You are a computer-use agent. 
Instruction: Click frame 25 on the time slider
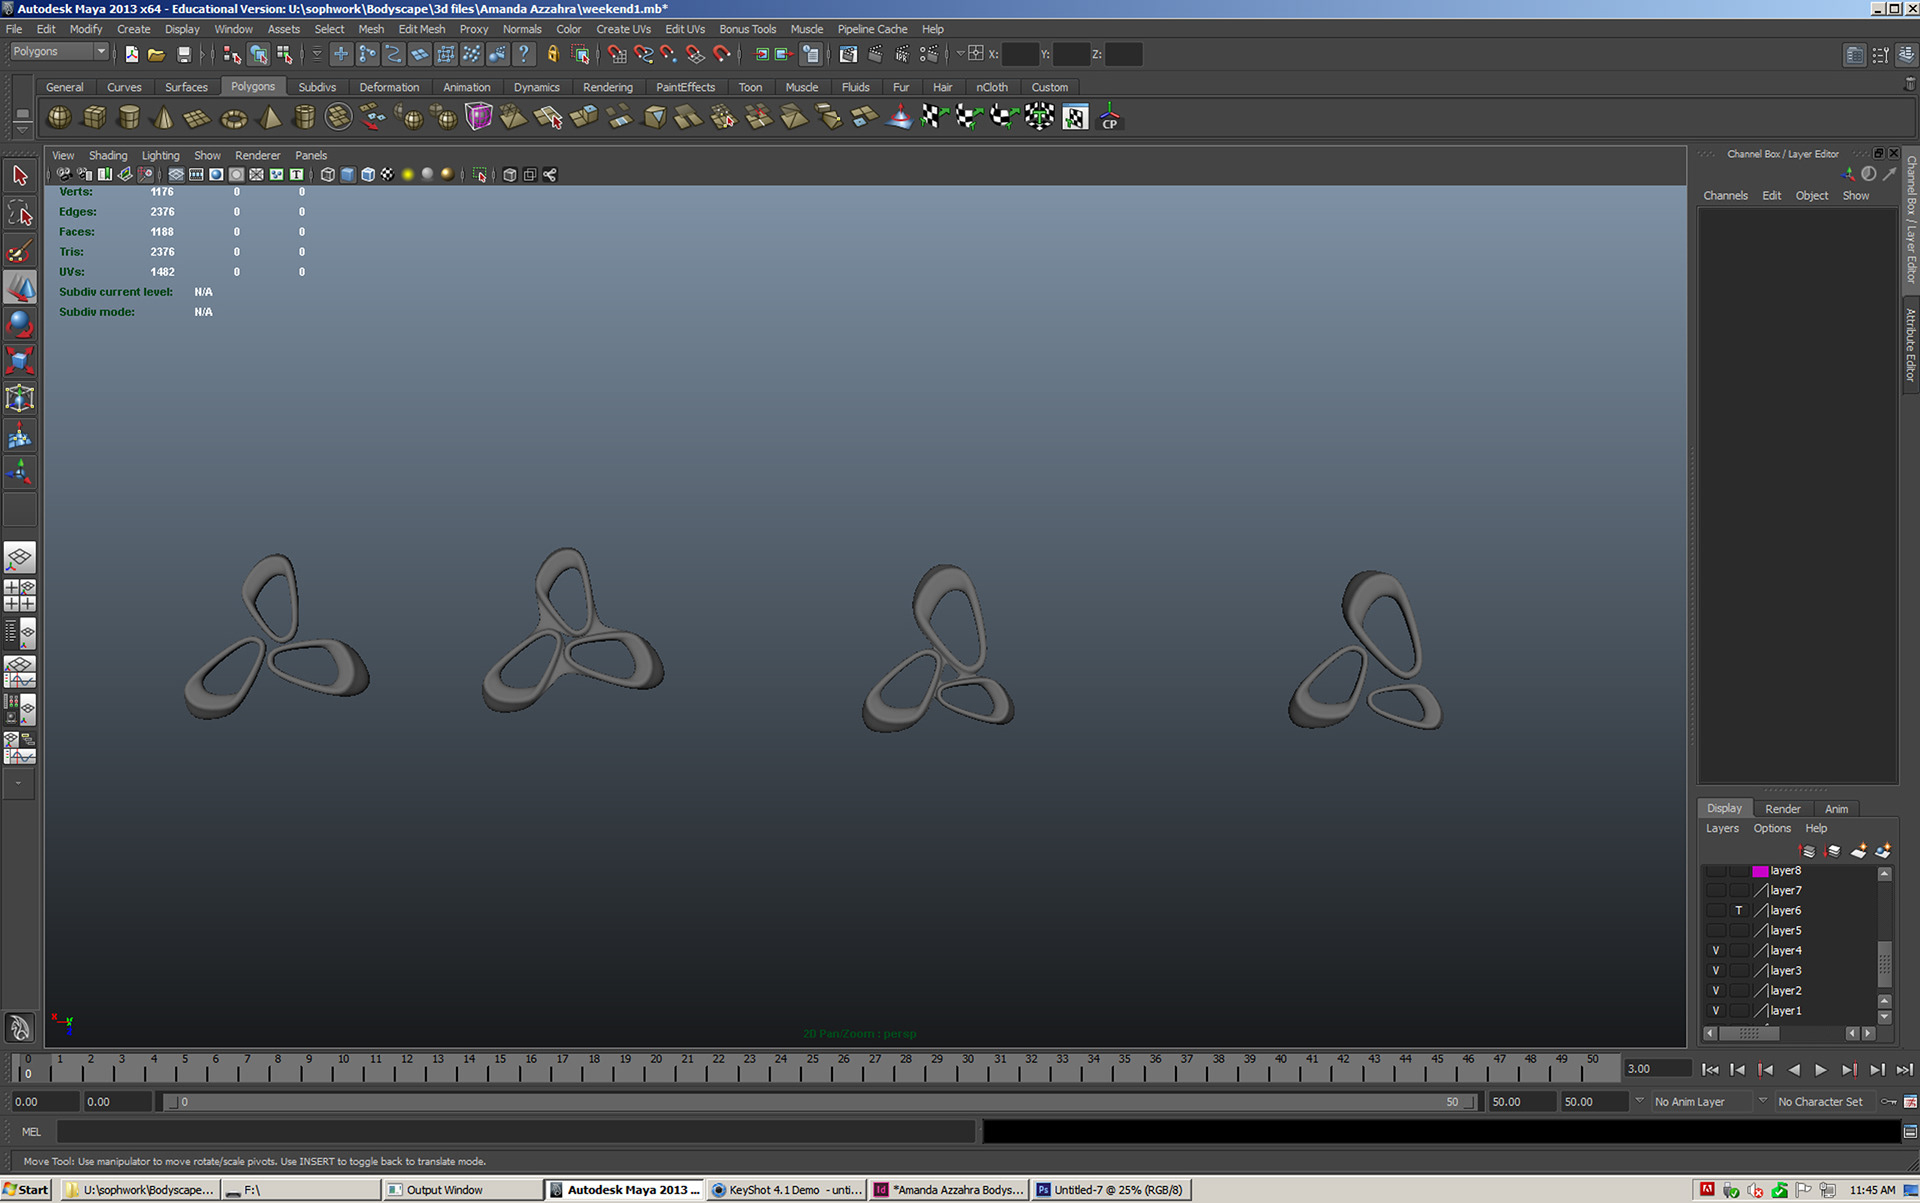812,1068
